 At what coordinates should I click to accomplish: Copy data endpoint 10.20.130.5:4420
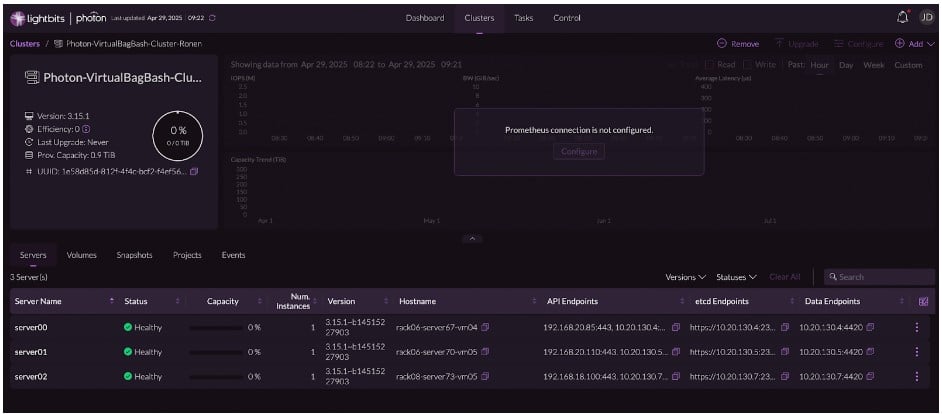871,352
